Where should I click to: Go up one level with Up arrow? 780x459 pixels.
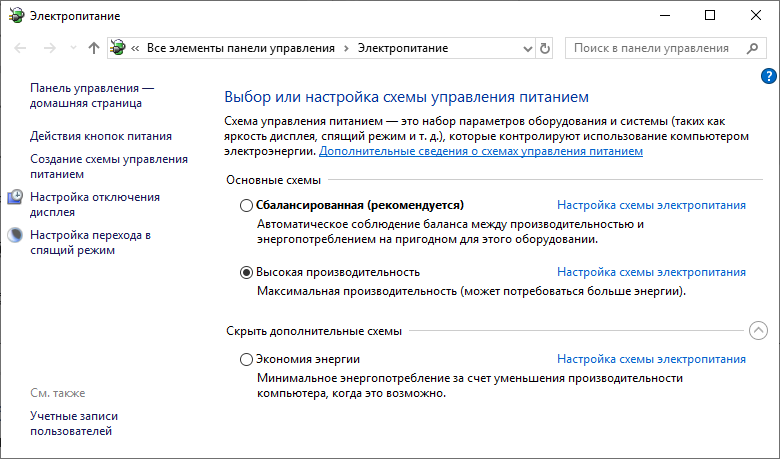tap(94, 48)
